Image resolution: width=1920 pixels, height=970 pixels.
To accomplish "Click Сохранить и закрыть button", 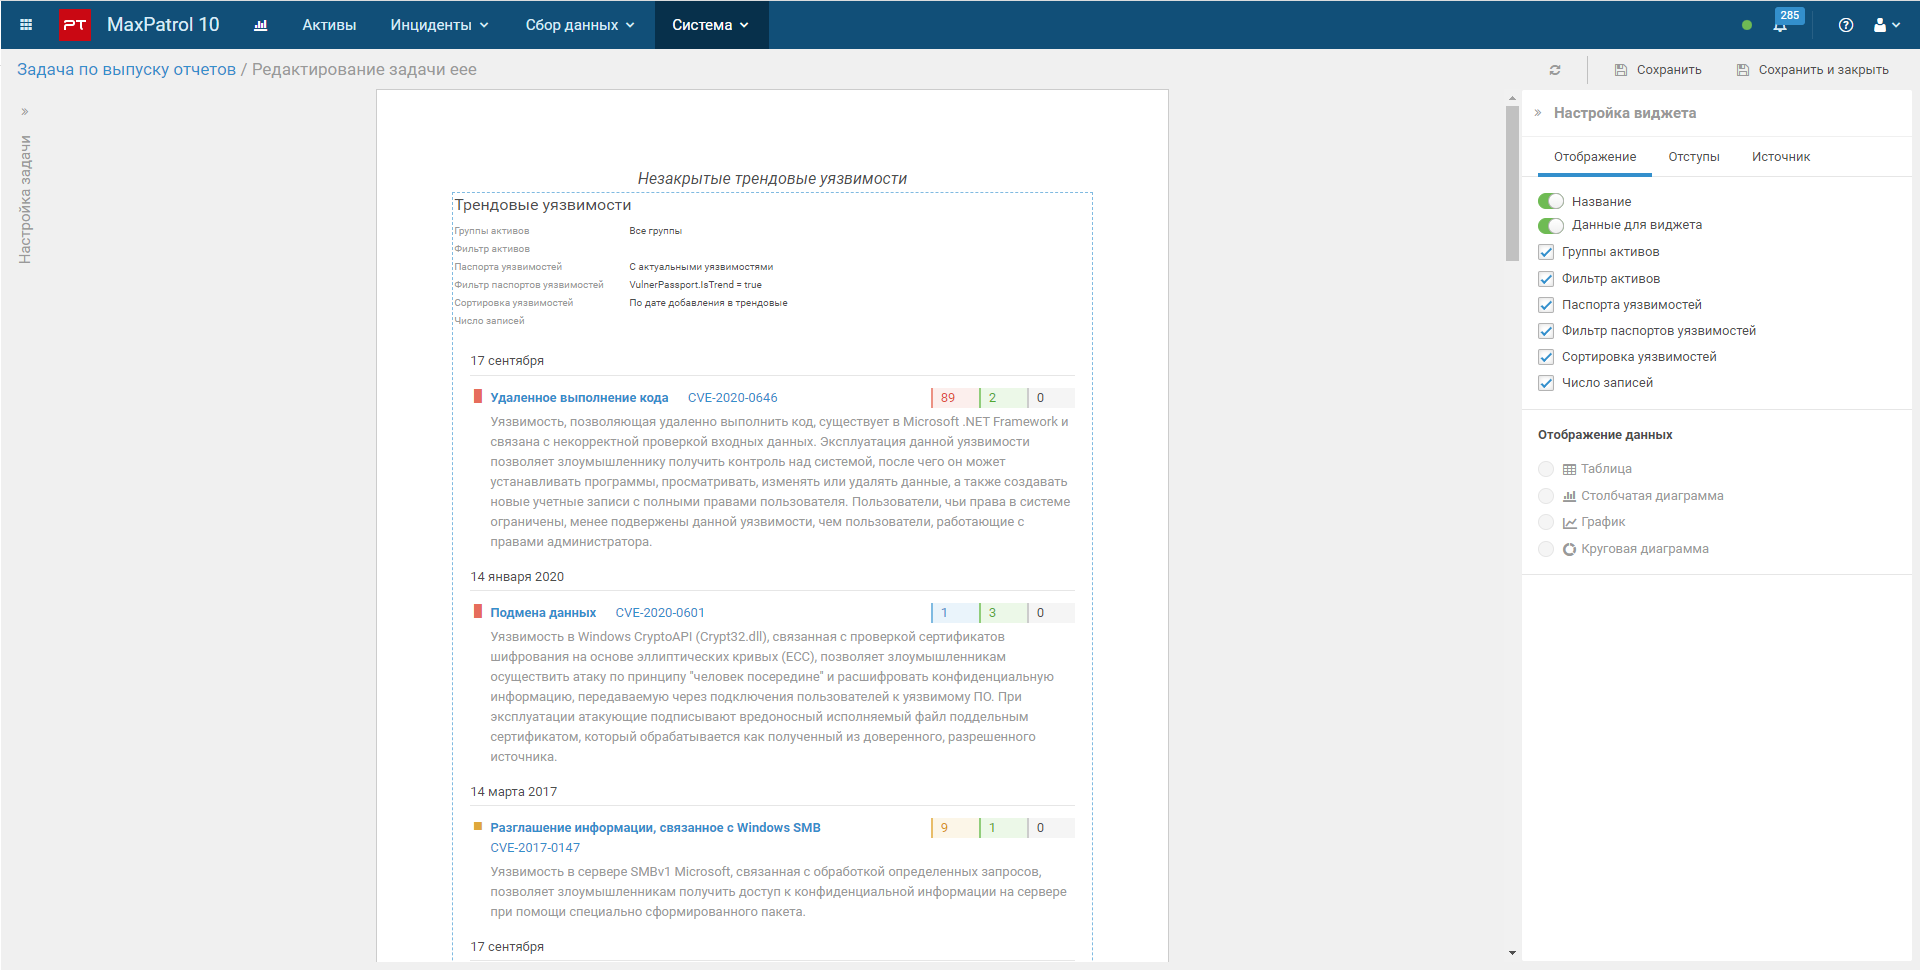I will point(1812,70).
